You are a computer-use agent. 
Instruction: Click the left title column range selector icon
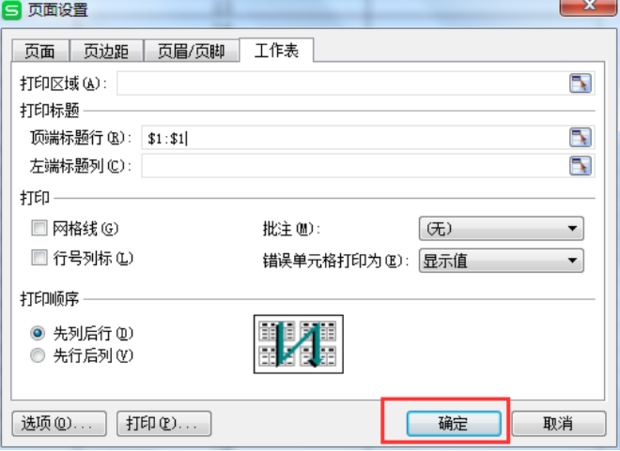pyautogui.click(x=580, y=165)
